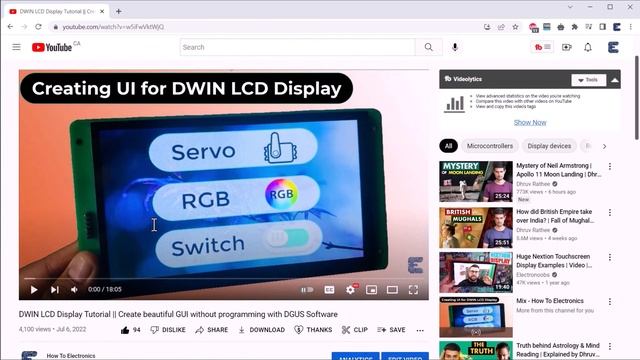Click the Dislike button

(x=168, y=330)
